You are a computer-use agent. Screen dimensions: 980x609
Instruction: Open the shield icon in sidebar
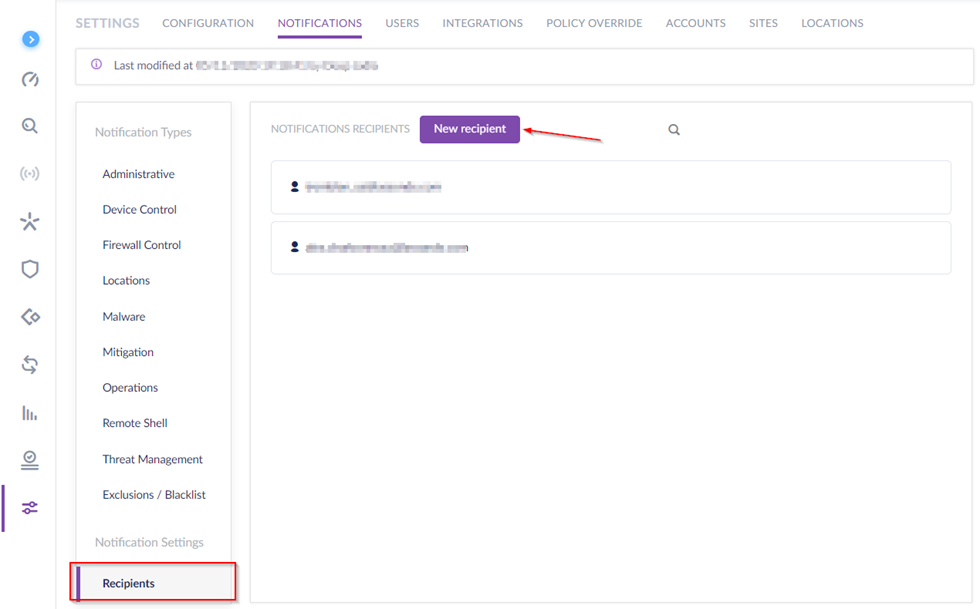pyautogui.click(x=30, y=269)
